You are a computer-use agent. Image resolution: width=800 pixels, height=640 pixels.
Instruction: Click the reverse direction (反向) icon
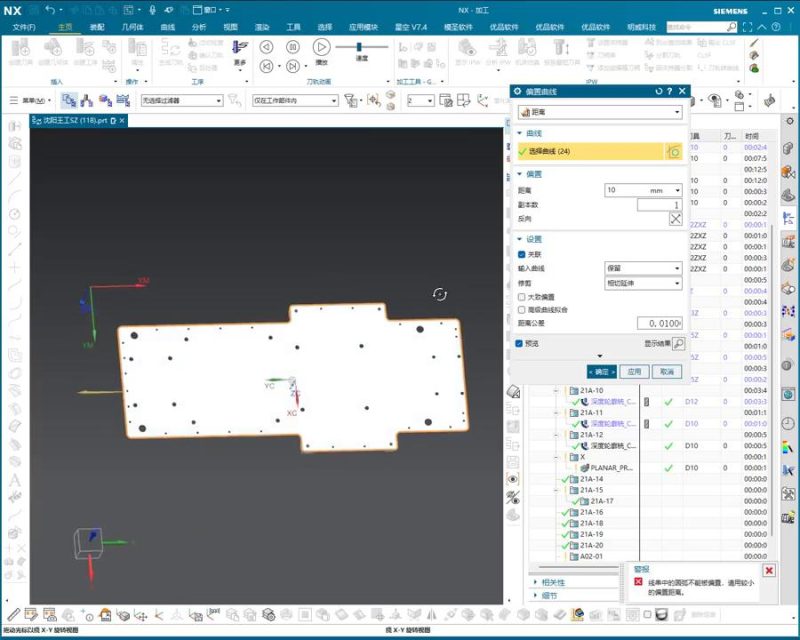[675, 219]
